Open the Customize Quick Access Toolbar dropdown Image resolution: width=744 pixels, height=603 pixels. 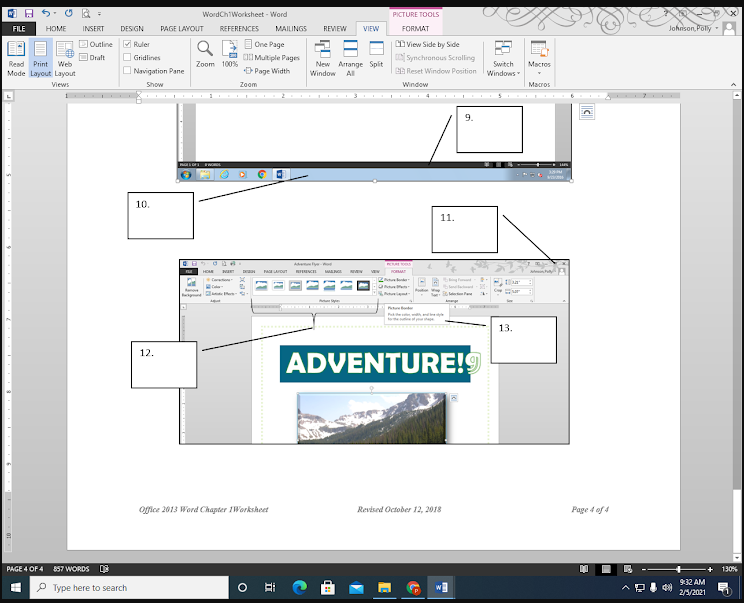pos(99,14)
